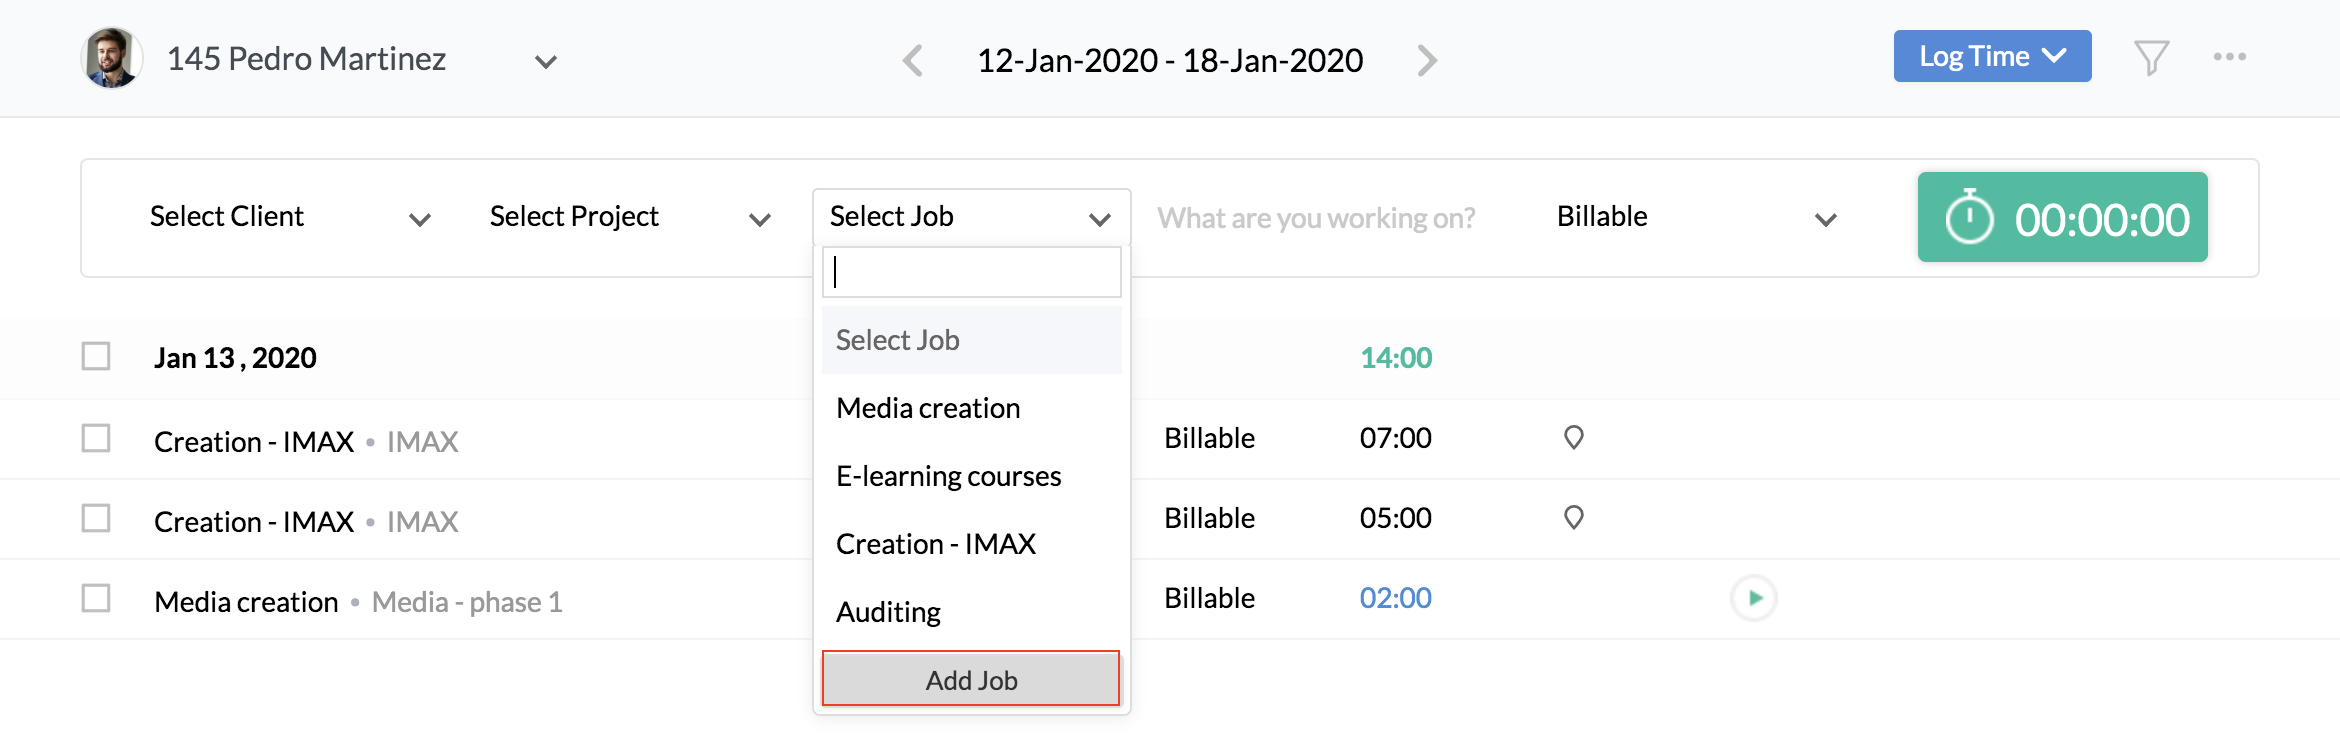Select Auditing in the job list
This screenshot has width=2340, height=756.
(x=888, y=612)
